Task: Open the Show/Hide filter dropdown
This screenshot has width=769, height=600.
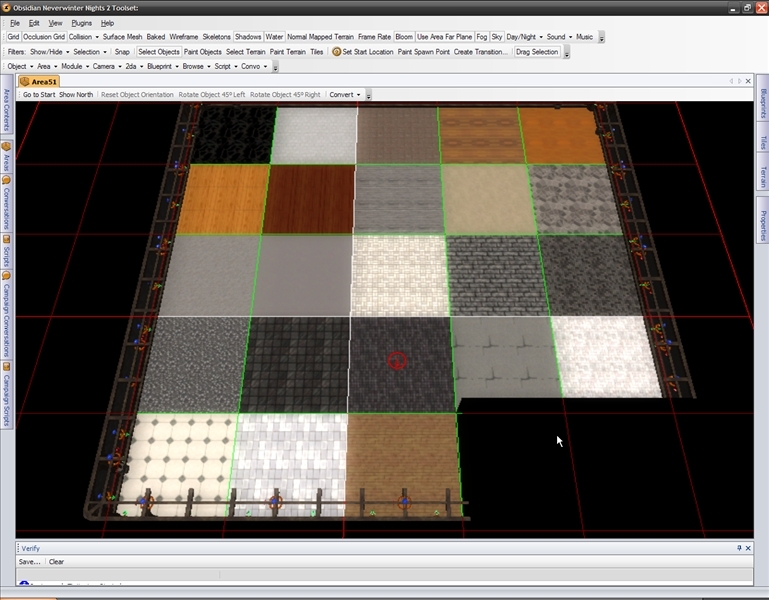Action: [x=50, y=52]
